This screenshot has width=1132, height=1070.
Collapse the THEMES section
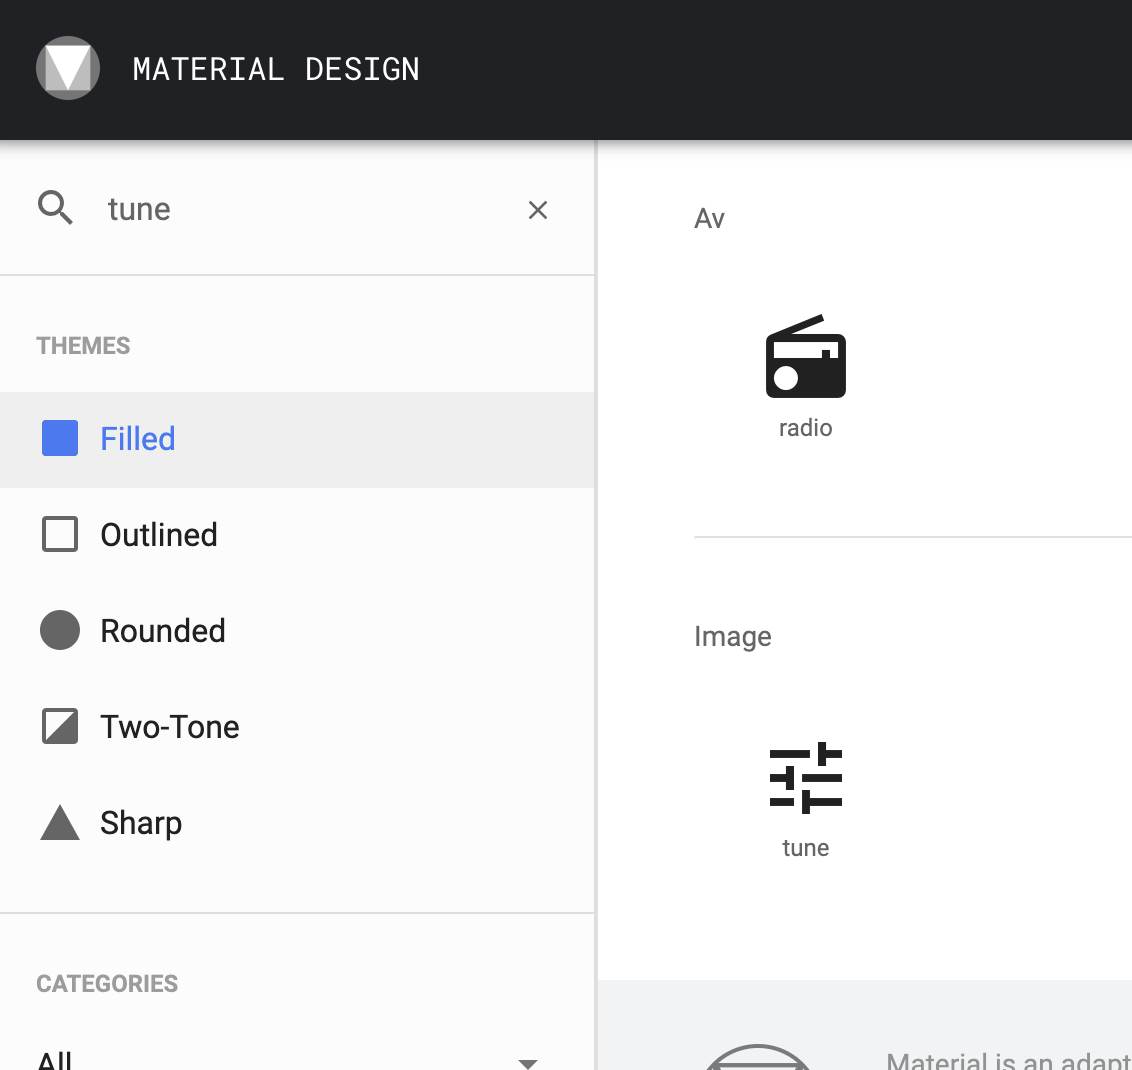(83, 345)
